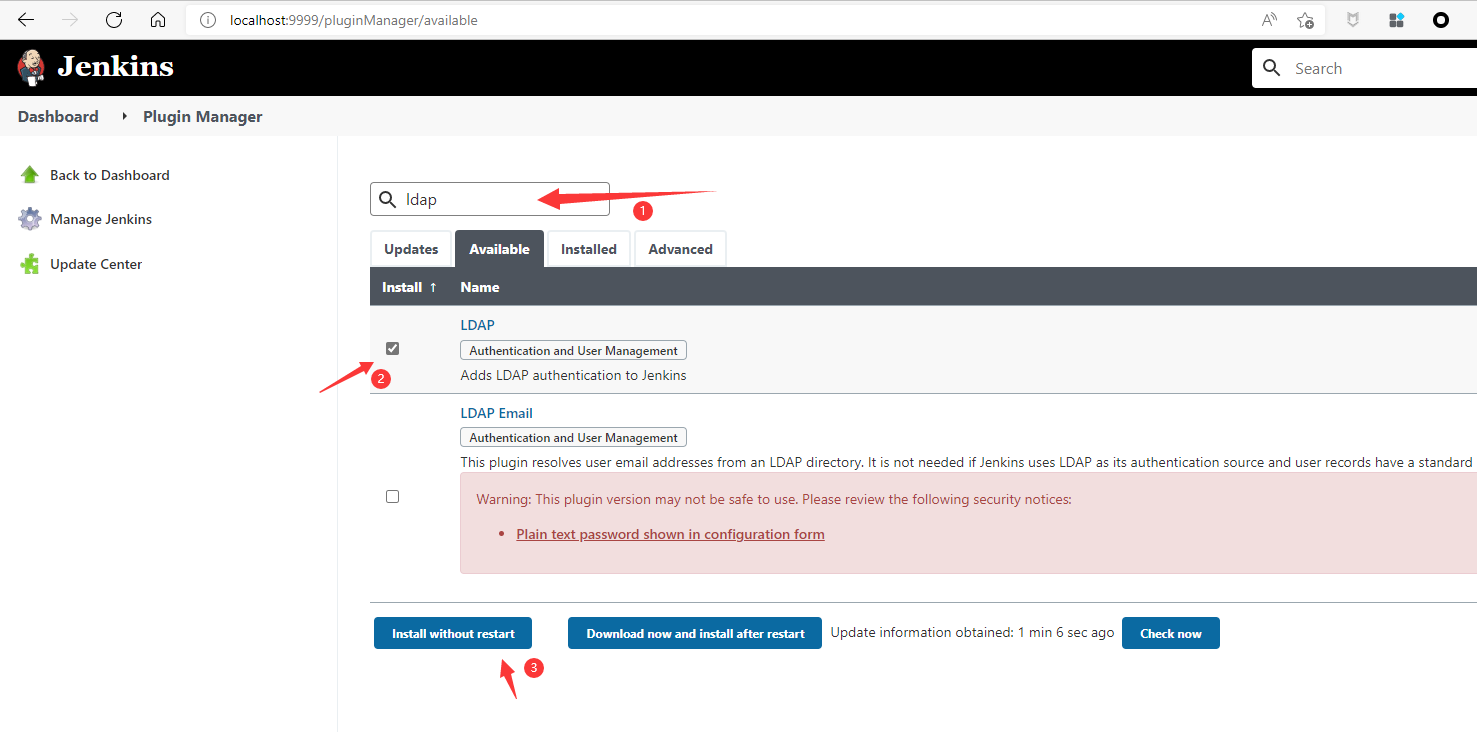
Task: Click the Update Center puzzle icon
Action: [x=30, y=264]
